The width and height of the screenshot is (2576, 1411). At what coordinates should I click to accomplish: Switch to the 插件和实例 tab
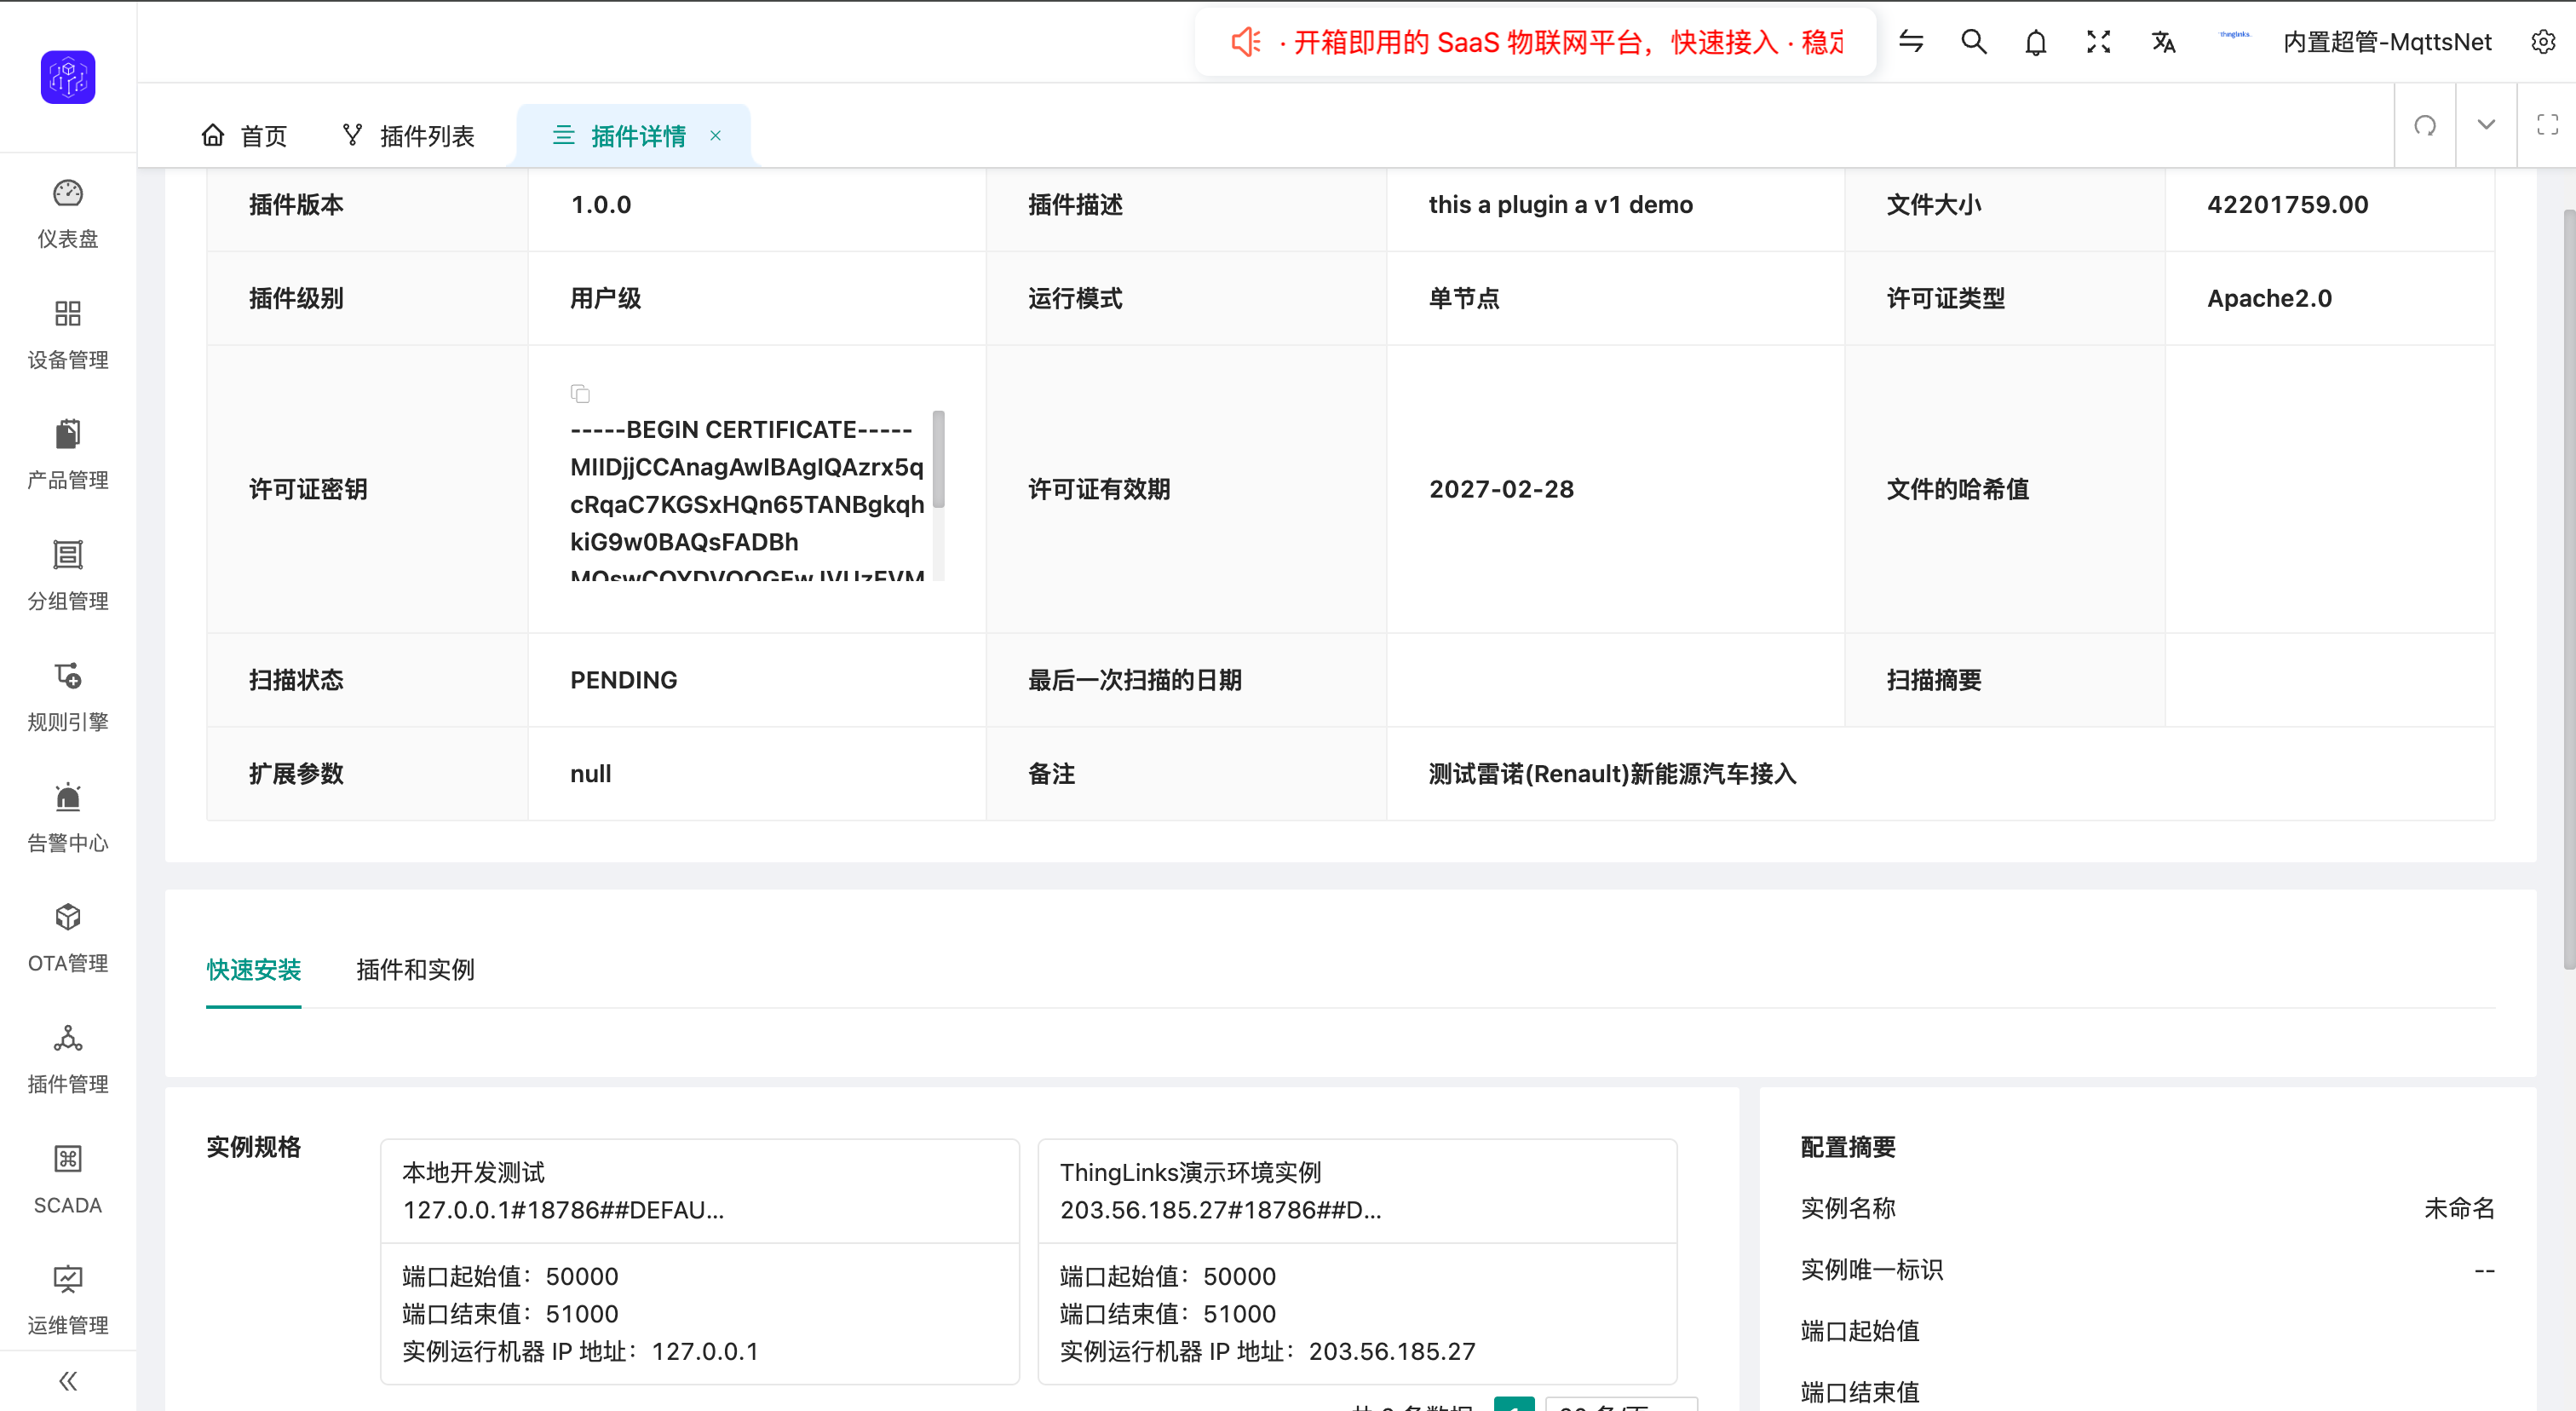coord(415,969)
